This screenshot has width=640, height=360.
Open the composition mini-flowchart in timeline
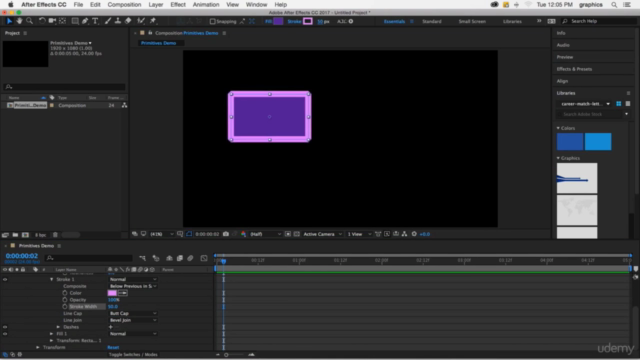(142, 258)
